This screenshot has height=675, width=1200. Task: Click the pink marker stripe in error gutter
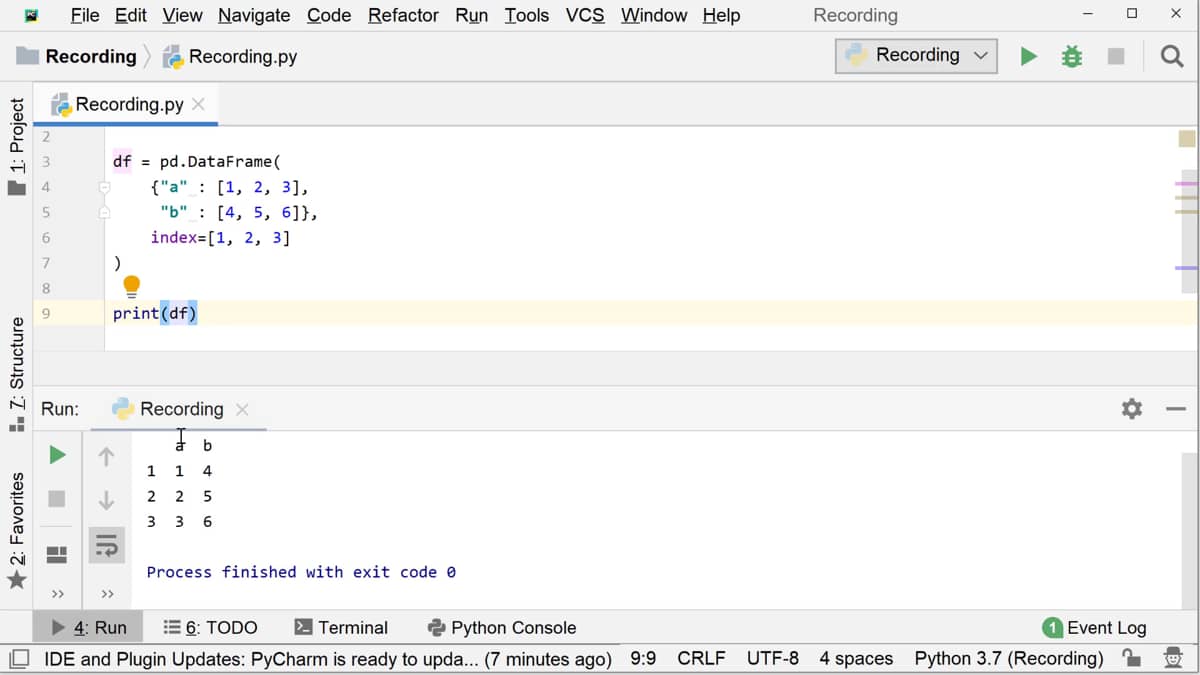tap(1186, 184)
